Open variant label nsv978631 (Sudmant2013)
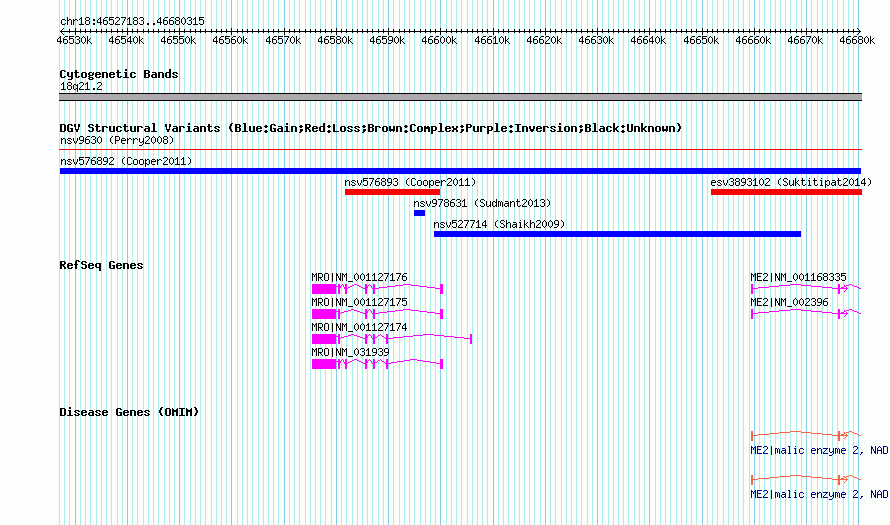 click(482, 203)
